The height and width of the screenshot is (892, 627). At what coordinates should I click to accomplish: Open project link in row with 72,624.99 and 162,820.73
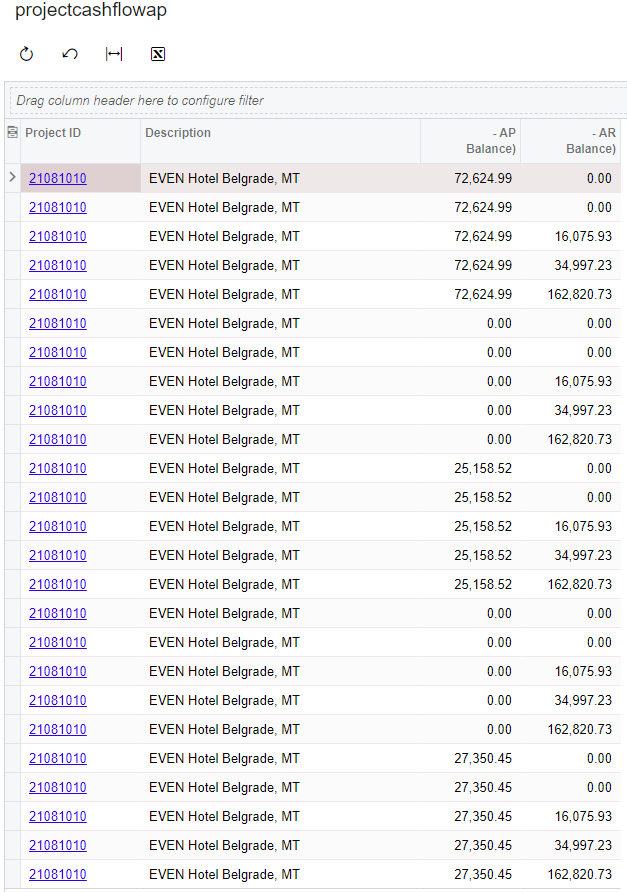coord(58,295)
